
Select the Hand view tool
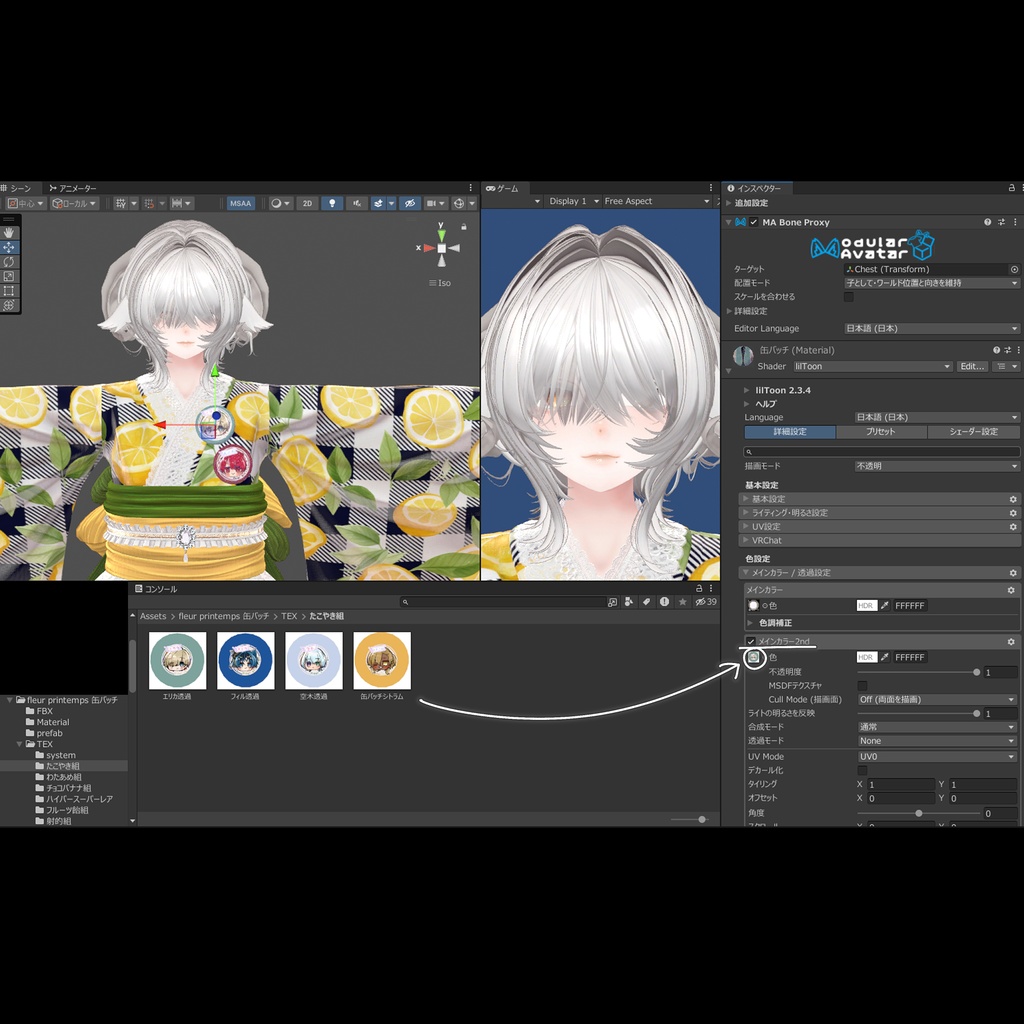click(x=8, y=232)
